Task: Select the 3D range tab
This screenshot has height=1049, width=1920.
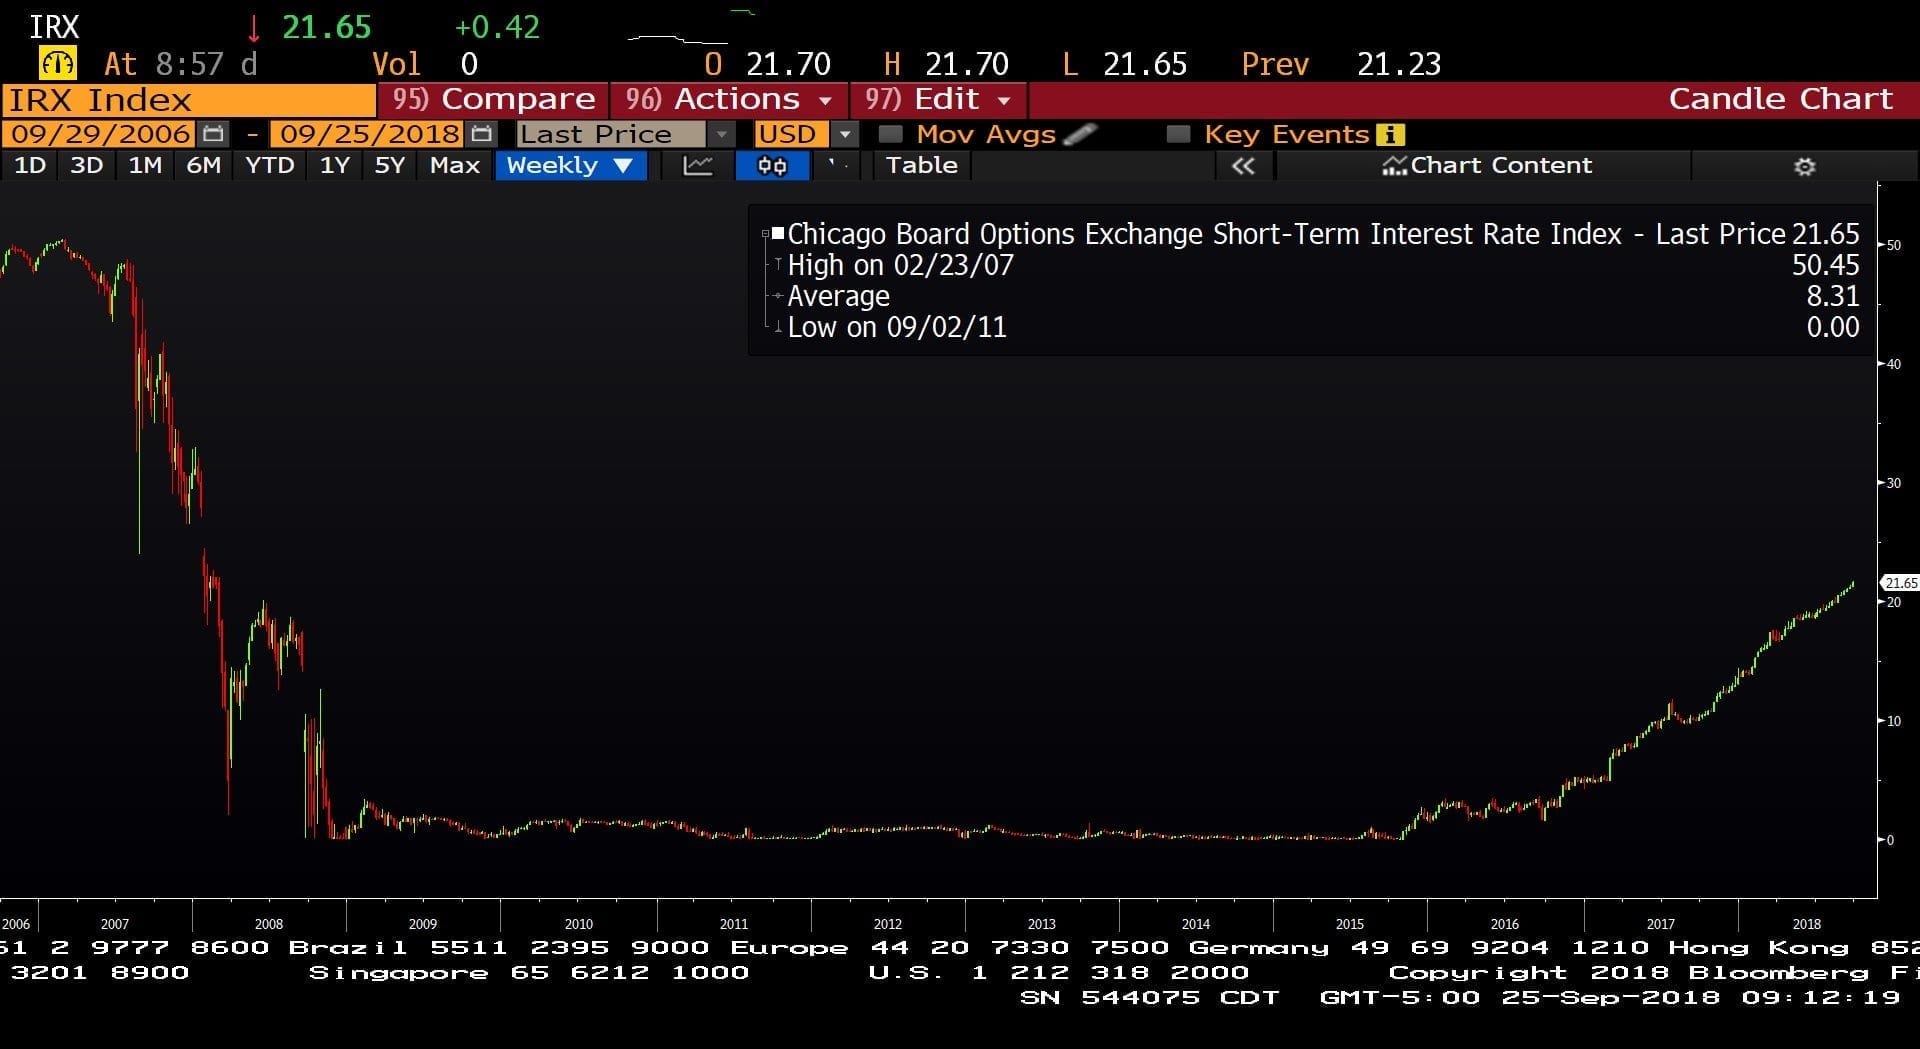Action: (x=87, y=166)
